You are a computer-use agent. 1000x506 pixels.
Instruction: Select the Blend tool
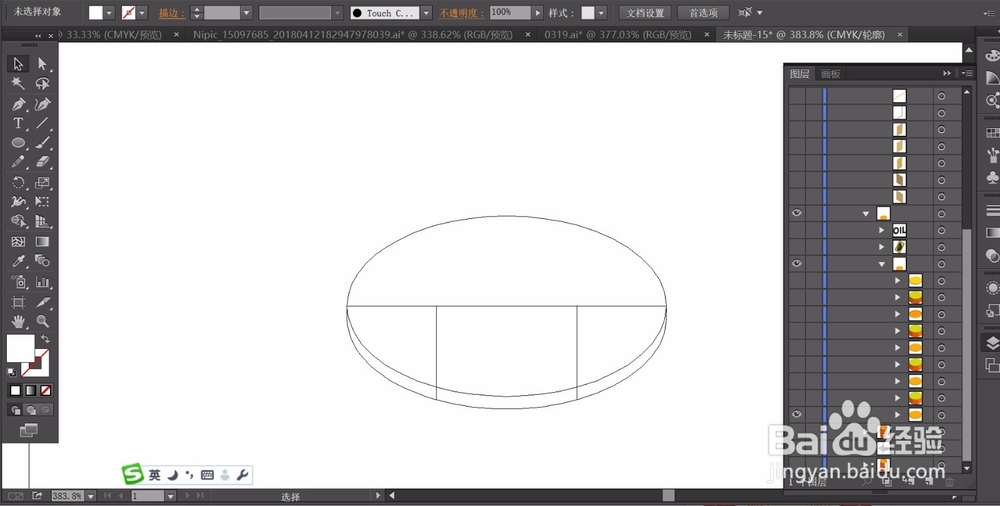[x=42, y=261]
